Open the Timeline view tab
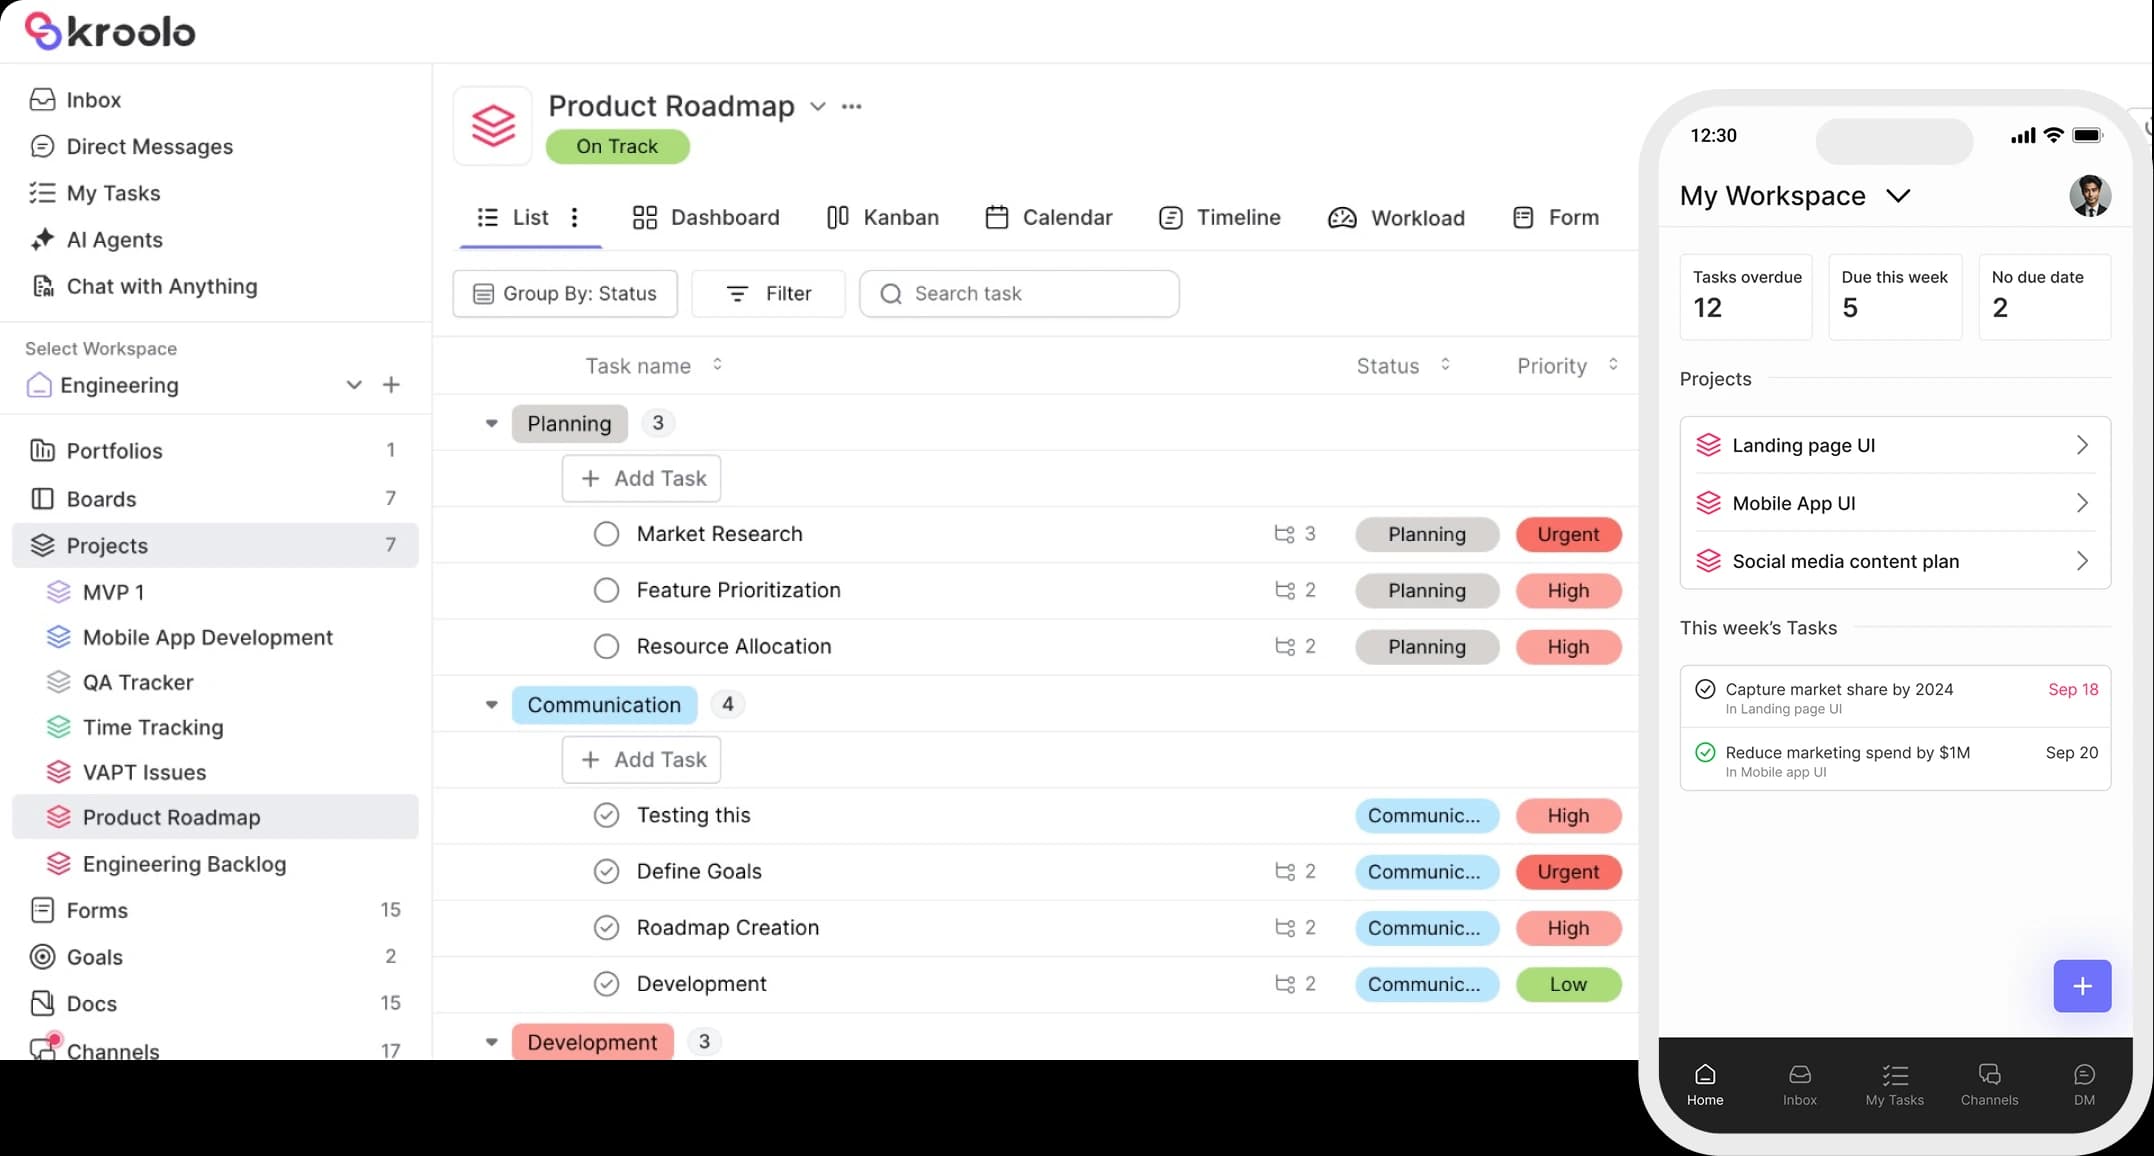 1219,218
